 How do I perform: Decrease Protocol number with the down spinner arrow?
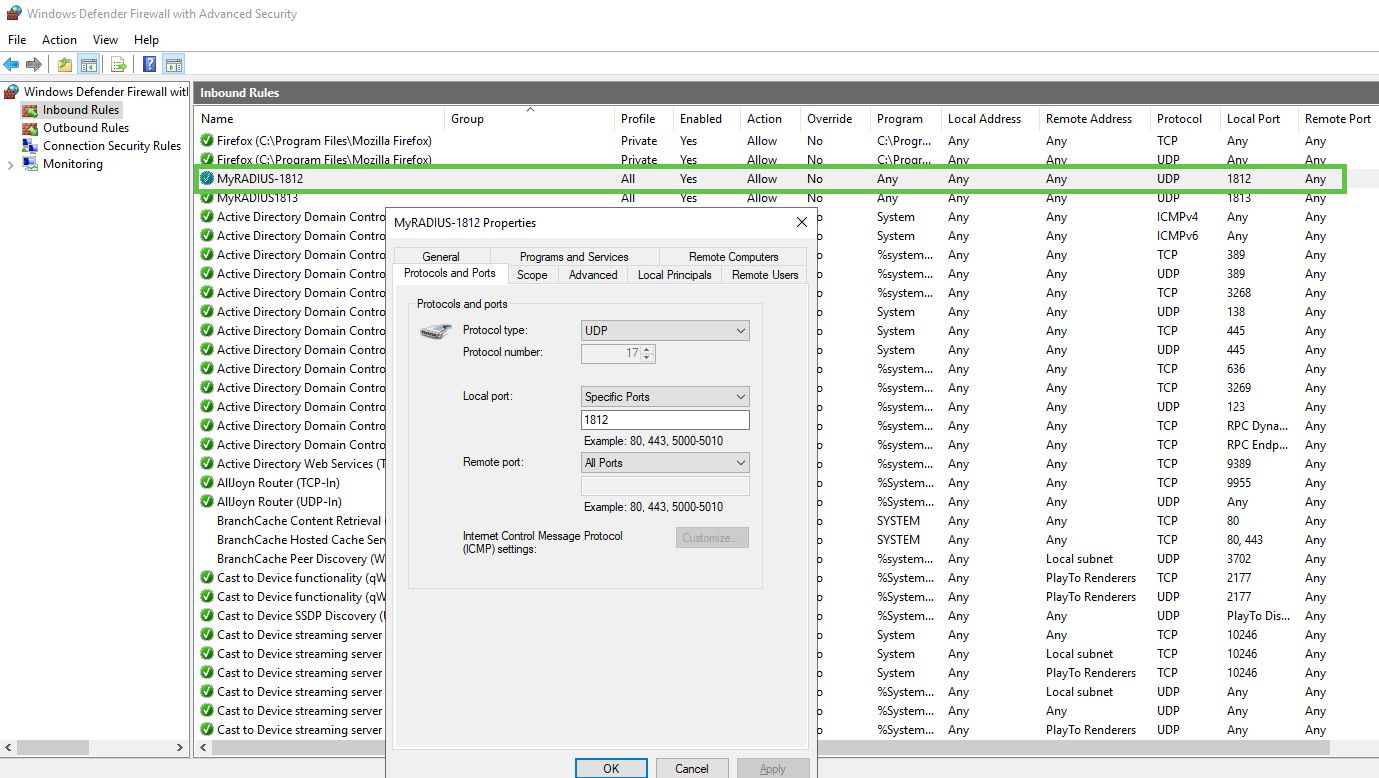[648, 358]
